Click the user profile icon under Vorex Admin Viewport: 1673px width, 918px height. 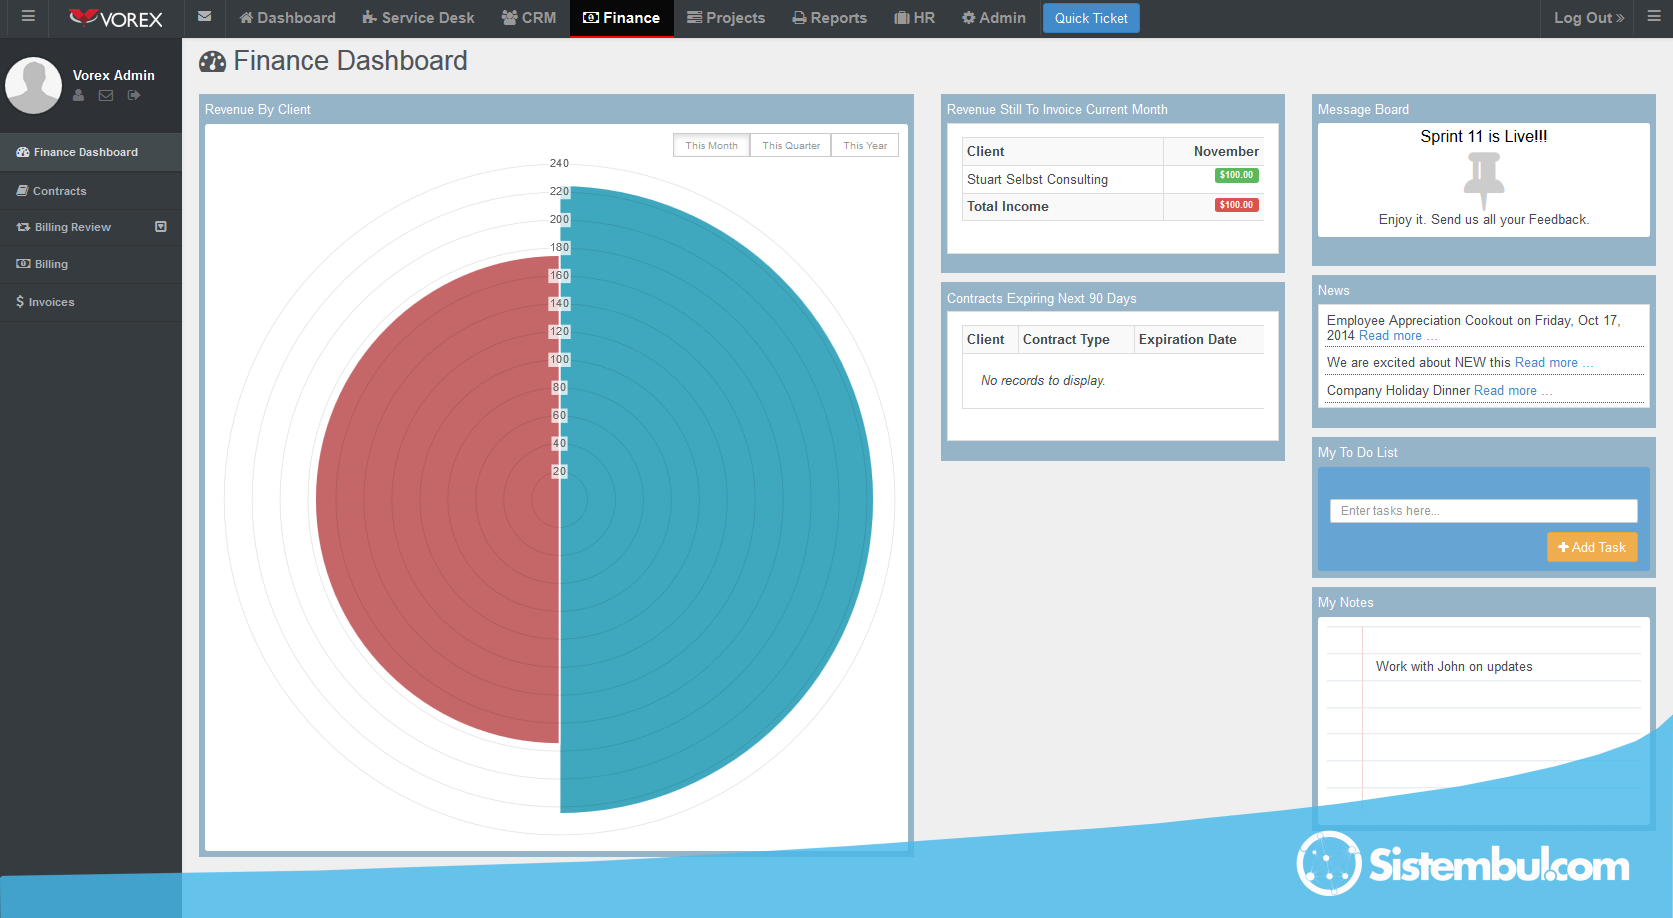pyautogui.click(x=79, y=96)
